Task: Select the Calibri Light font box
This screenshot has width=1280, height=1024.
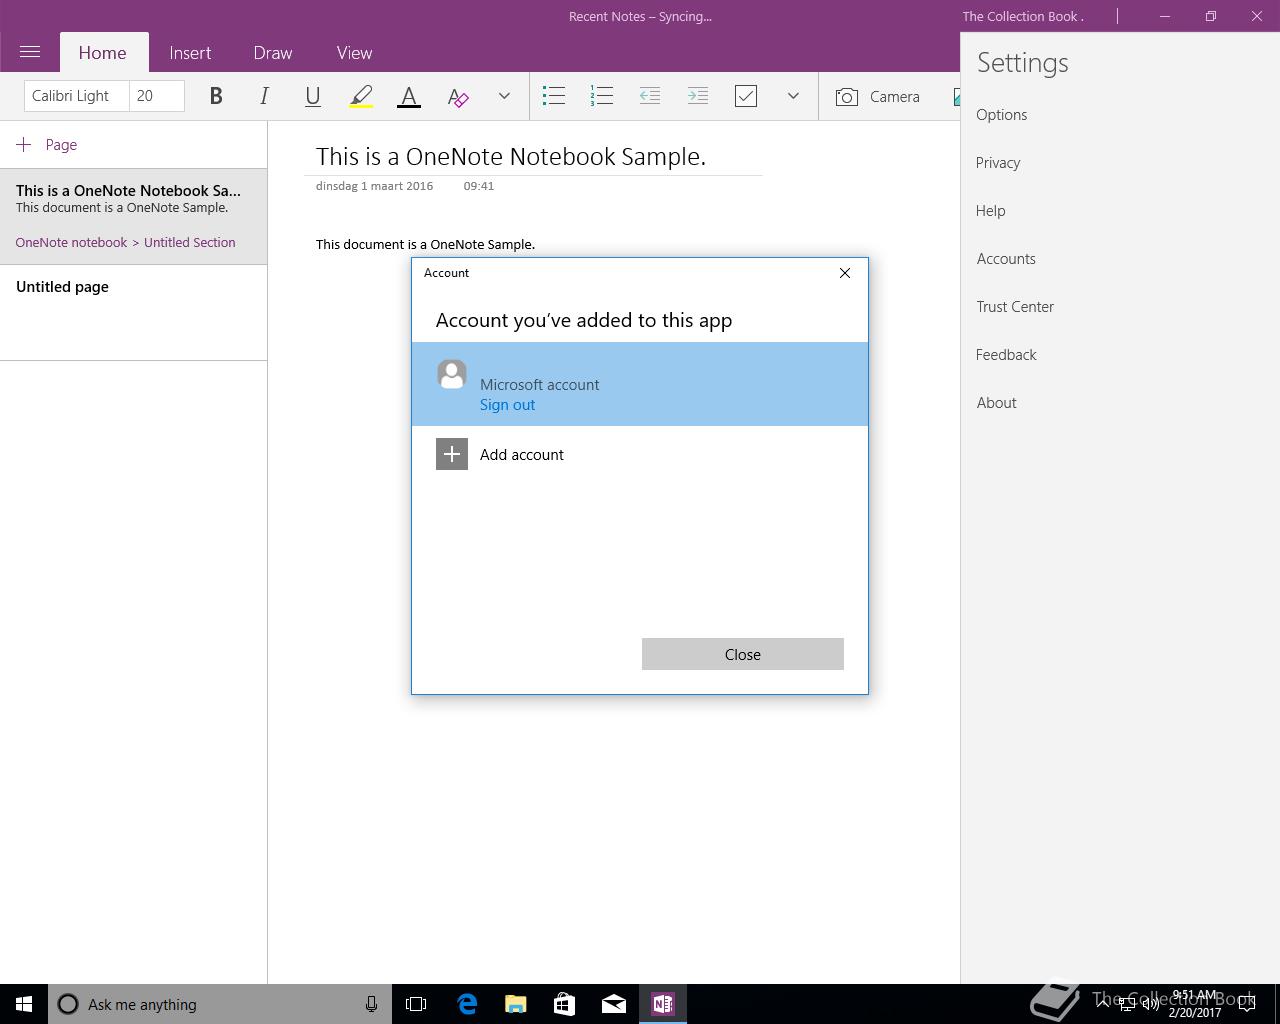Action: [x=77, y=96]
